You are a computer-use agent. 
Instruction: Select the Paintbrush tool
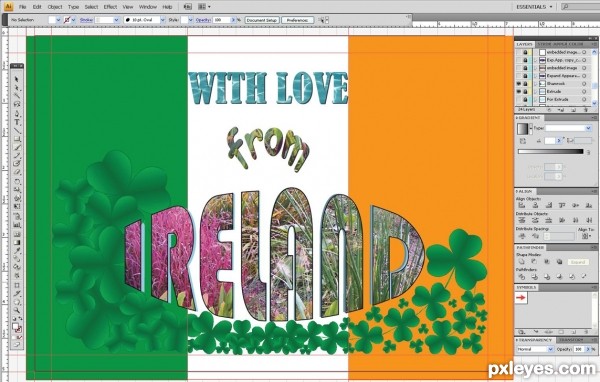(x=17, y=147)
